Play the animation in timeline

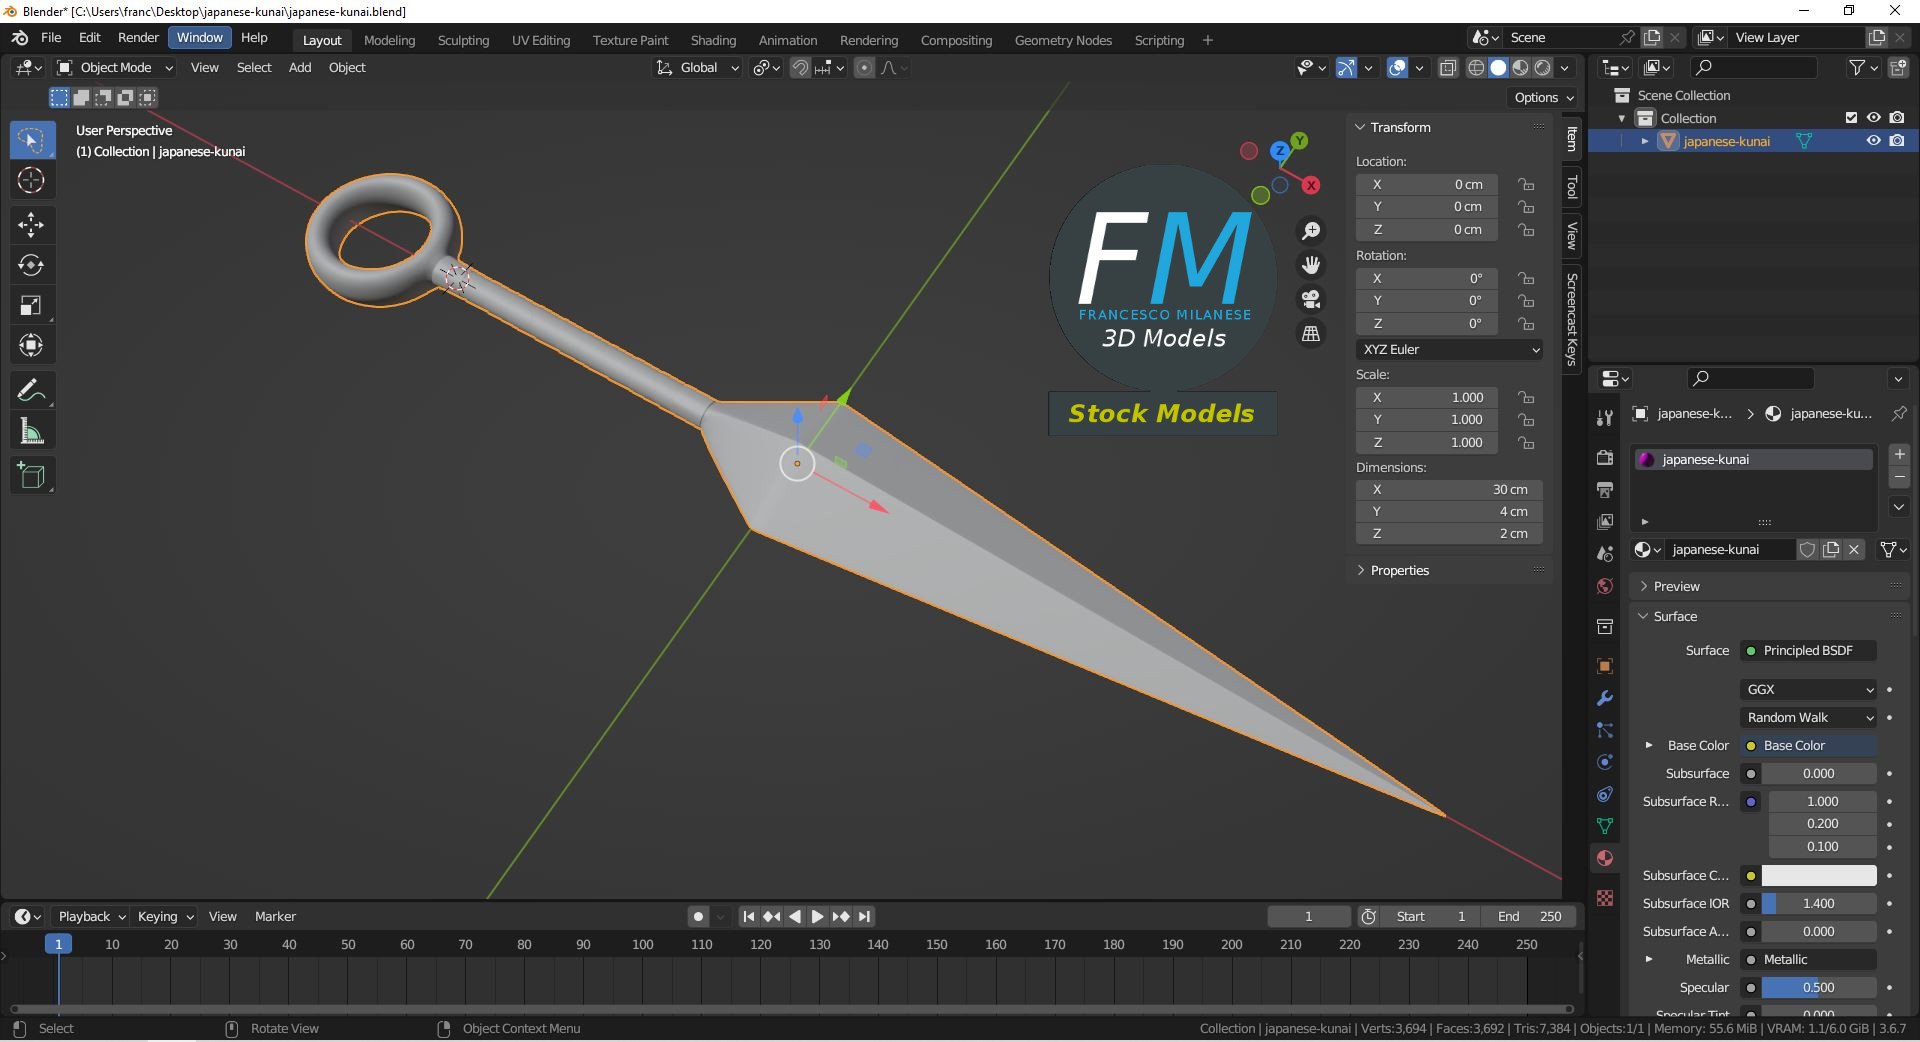click(817, 916)
